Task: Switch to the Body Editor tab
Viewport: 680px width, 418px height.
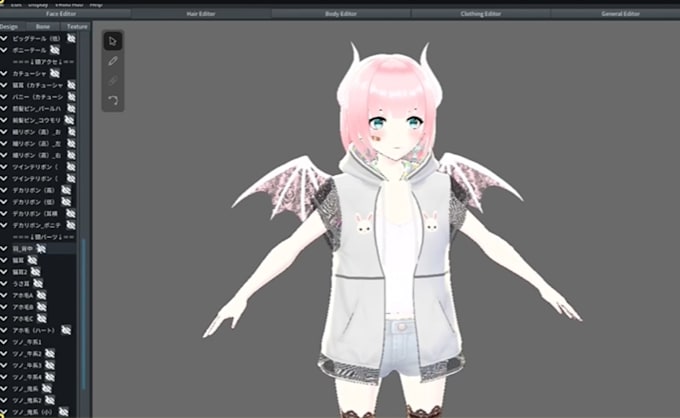Action: (341, 14)
